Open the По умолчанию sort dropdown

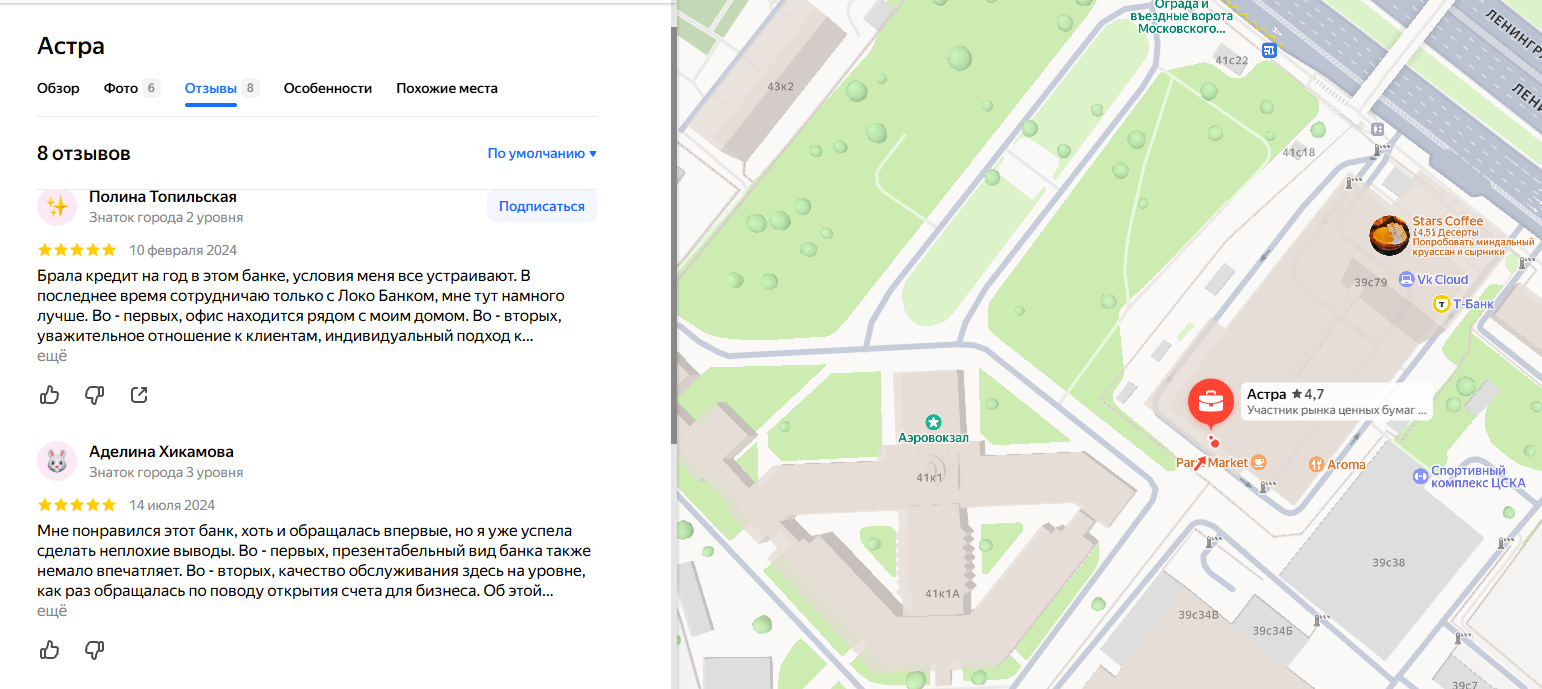(542, 154)
